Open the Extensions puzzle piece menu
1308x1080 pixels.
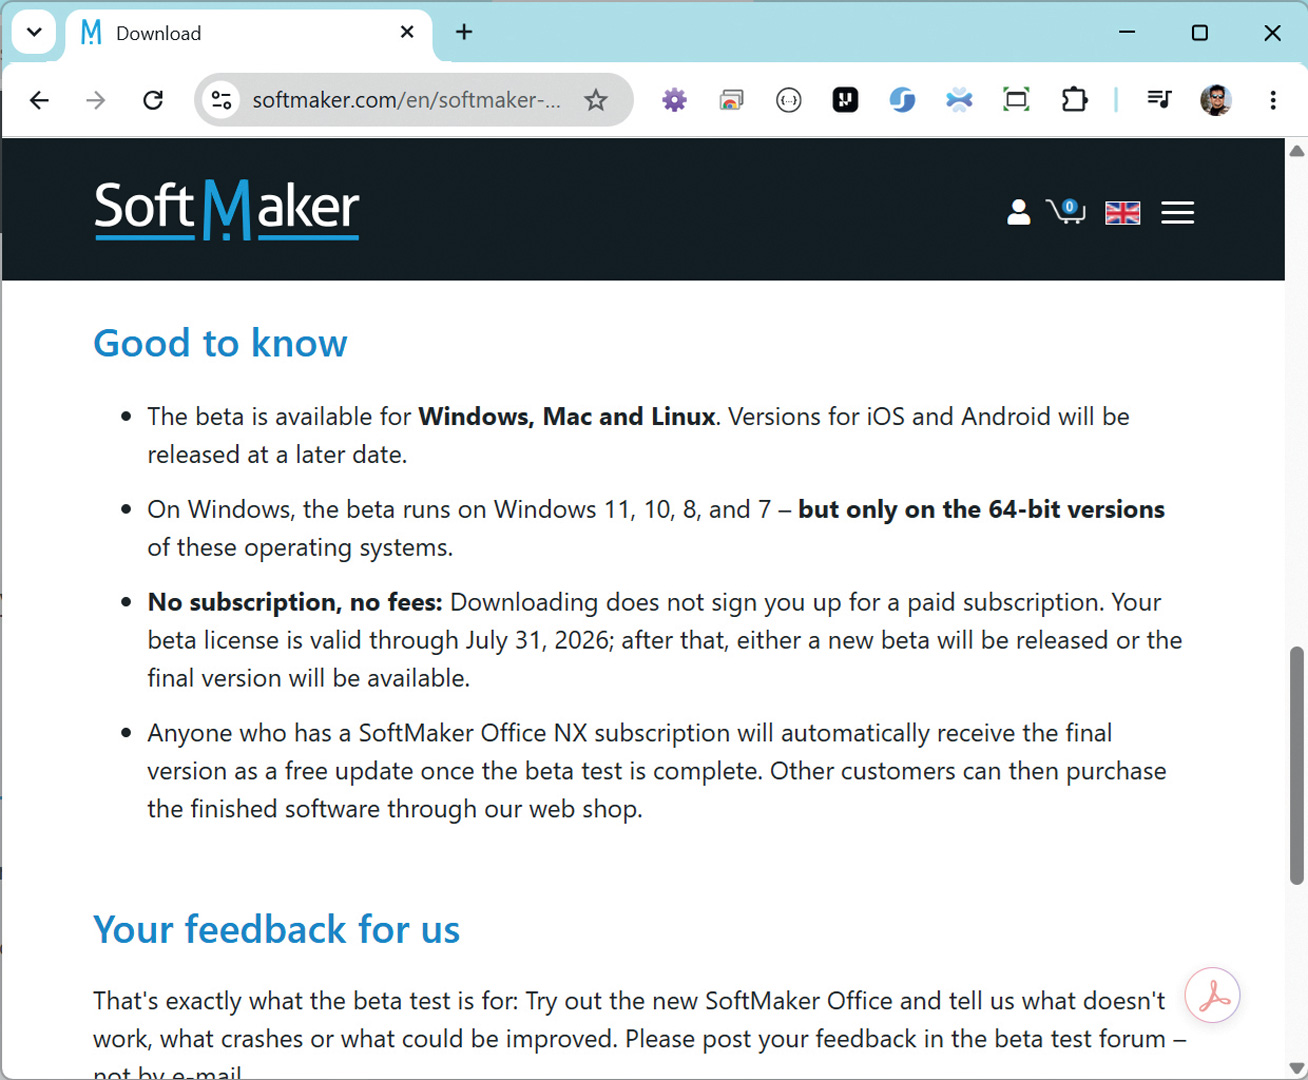(1074, 100)
